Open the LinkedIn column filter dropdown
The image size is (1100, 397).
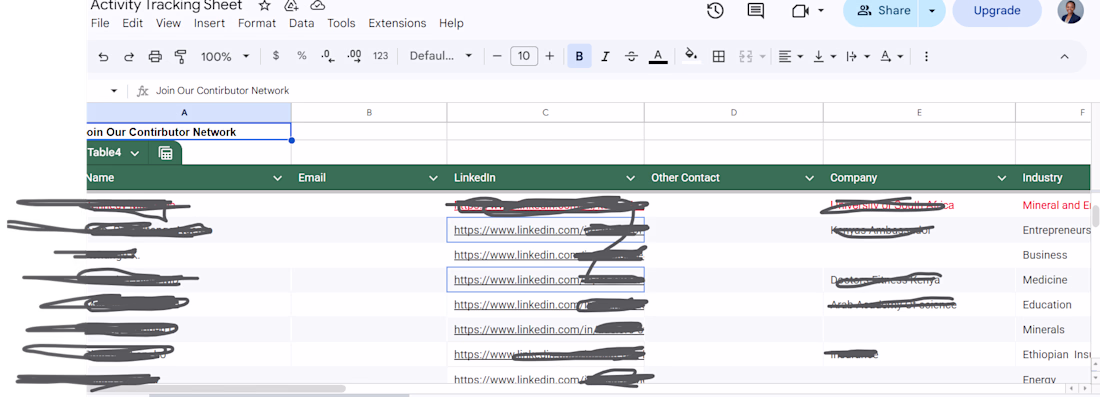[631, 178]
